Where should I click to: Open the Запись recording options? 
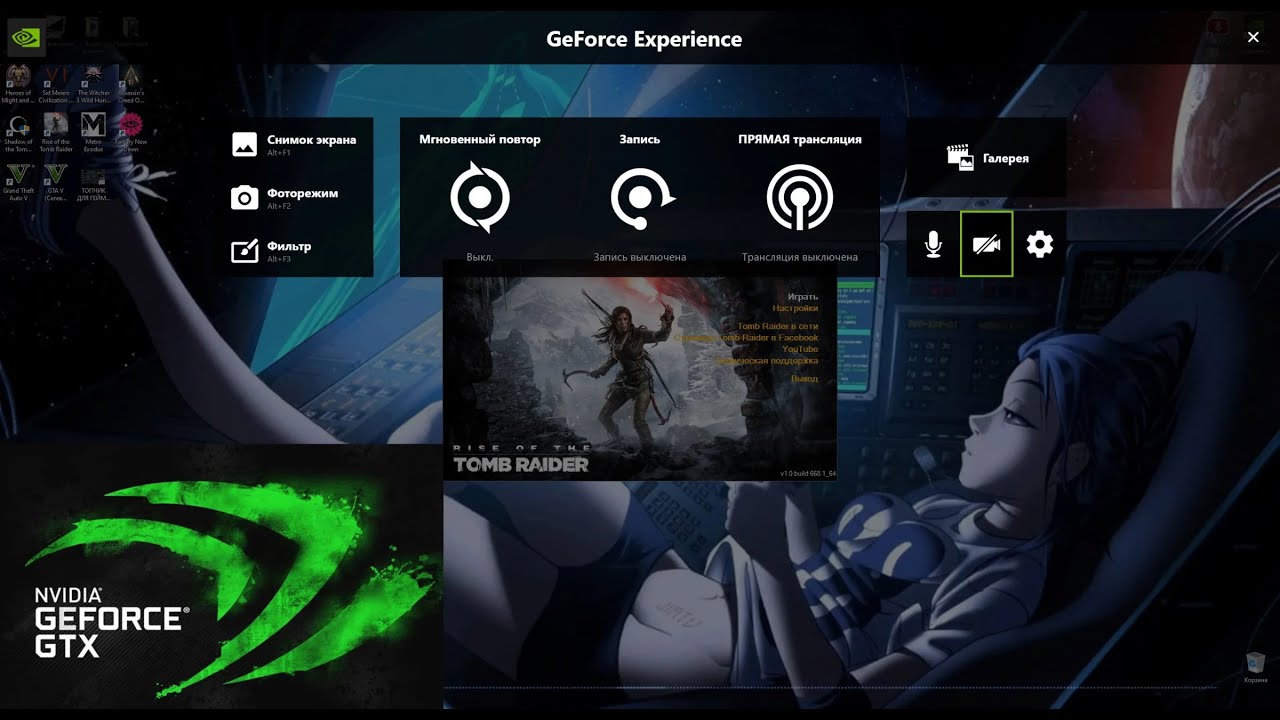[x=640, y=197]
